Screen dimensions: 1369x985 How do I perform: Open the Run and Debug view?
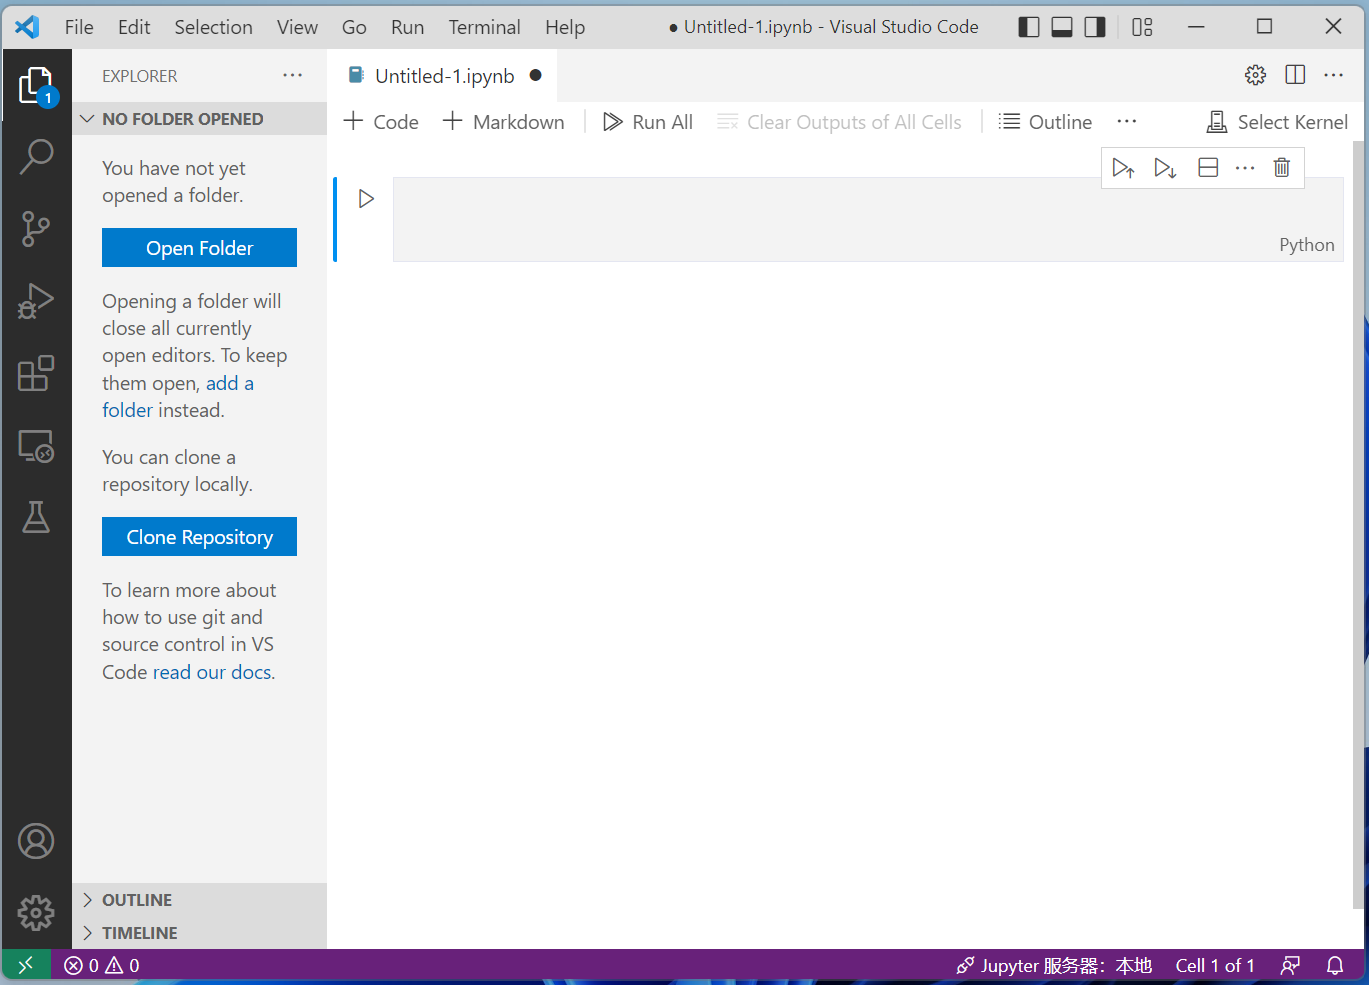pos(36,301)
